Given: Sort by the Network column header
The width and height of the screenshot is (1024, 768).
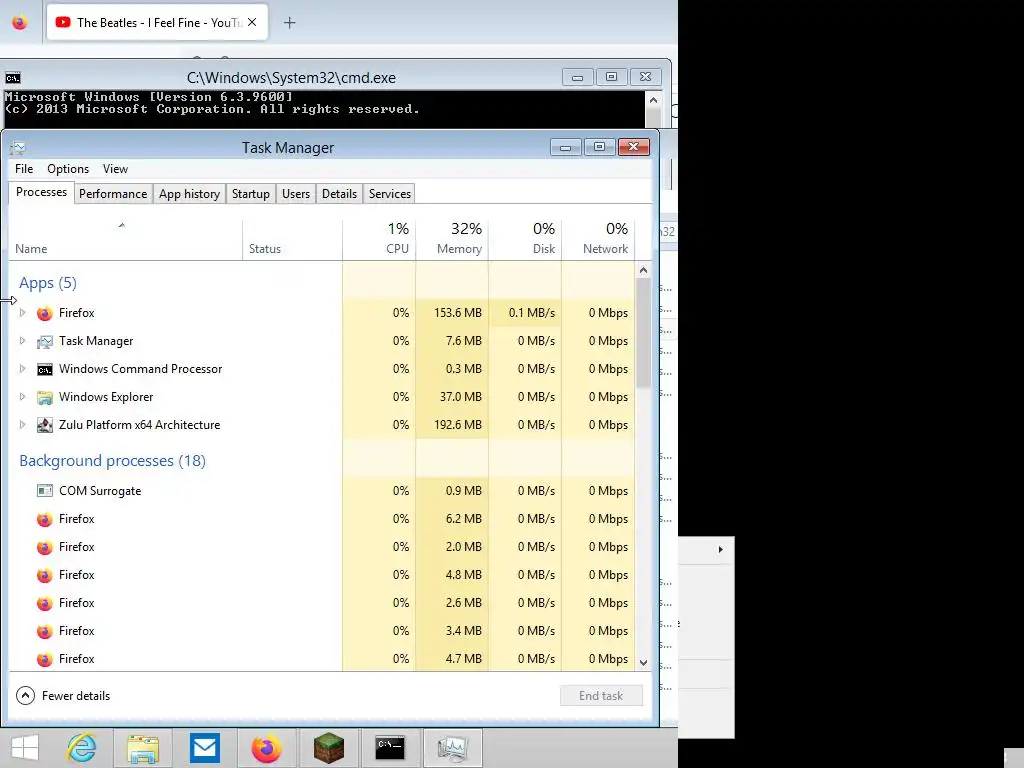Looking at the screenshot, I should 598,240.
